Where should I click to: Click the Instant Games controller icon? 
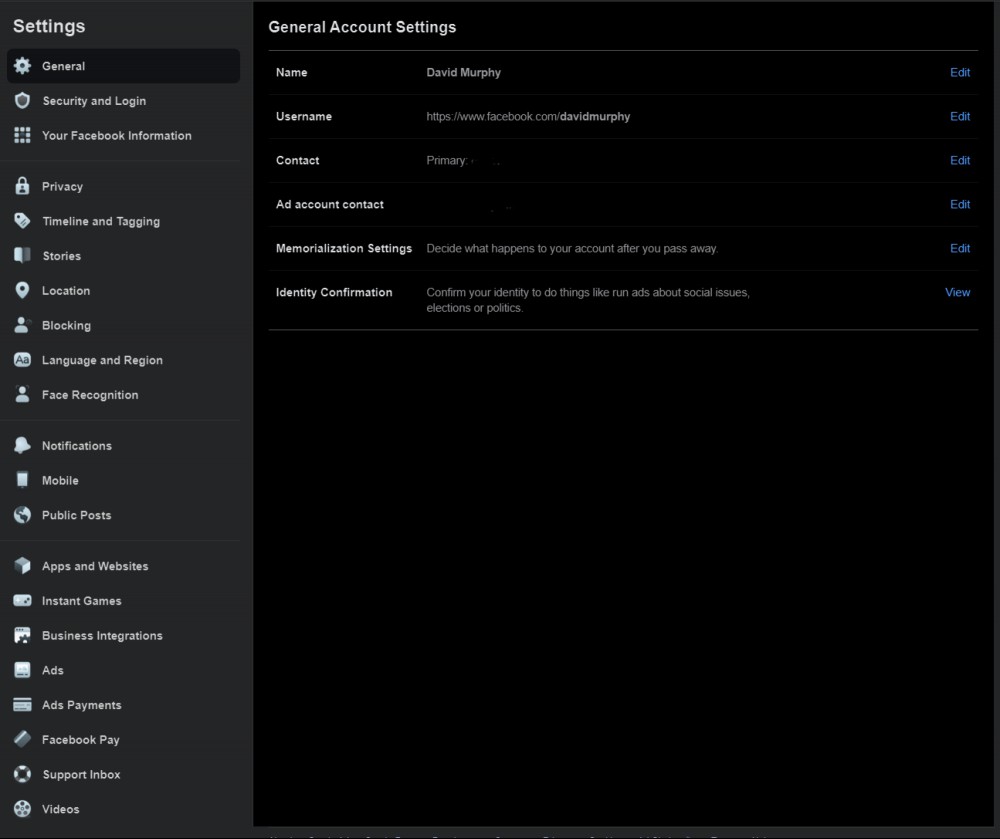[22, 601]
